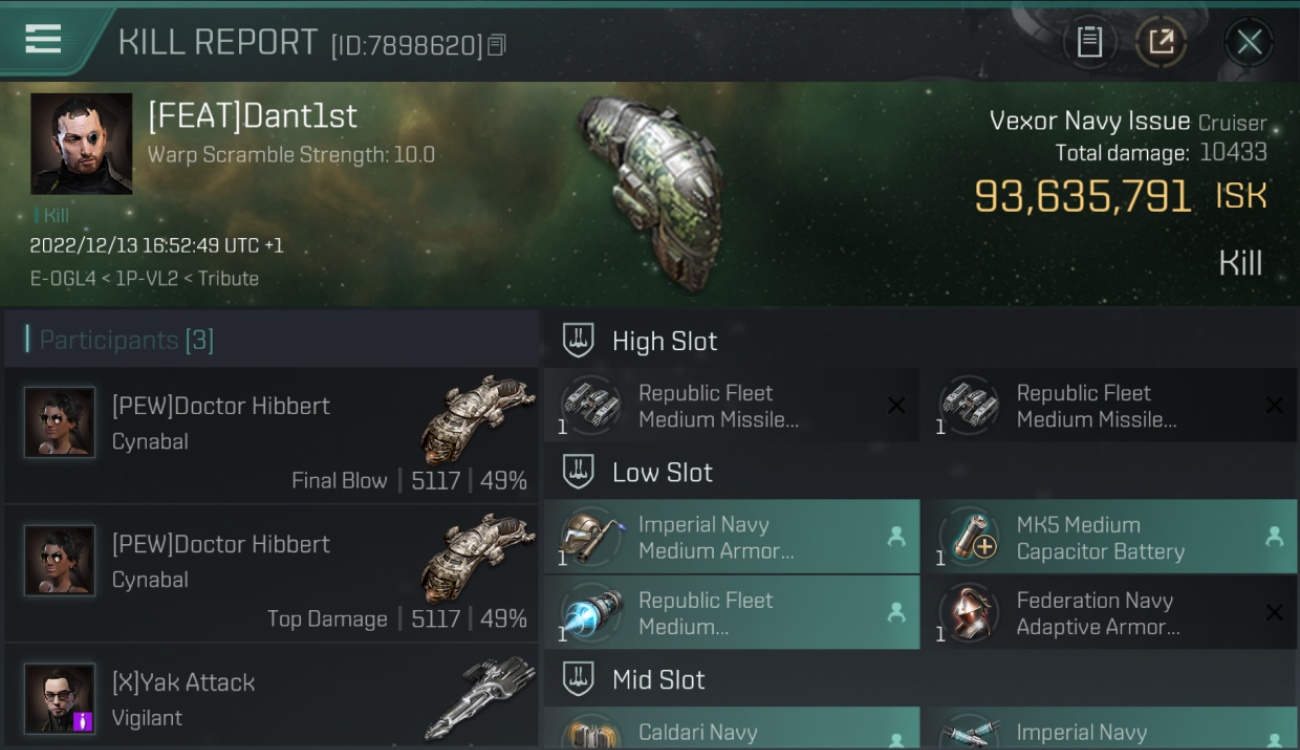The width and height of the screenshot is (1300, 750).
Task: Copy the kill report ID icon
Action: pyautogui.click(x=497, y=45)
